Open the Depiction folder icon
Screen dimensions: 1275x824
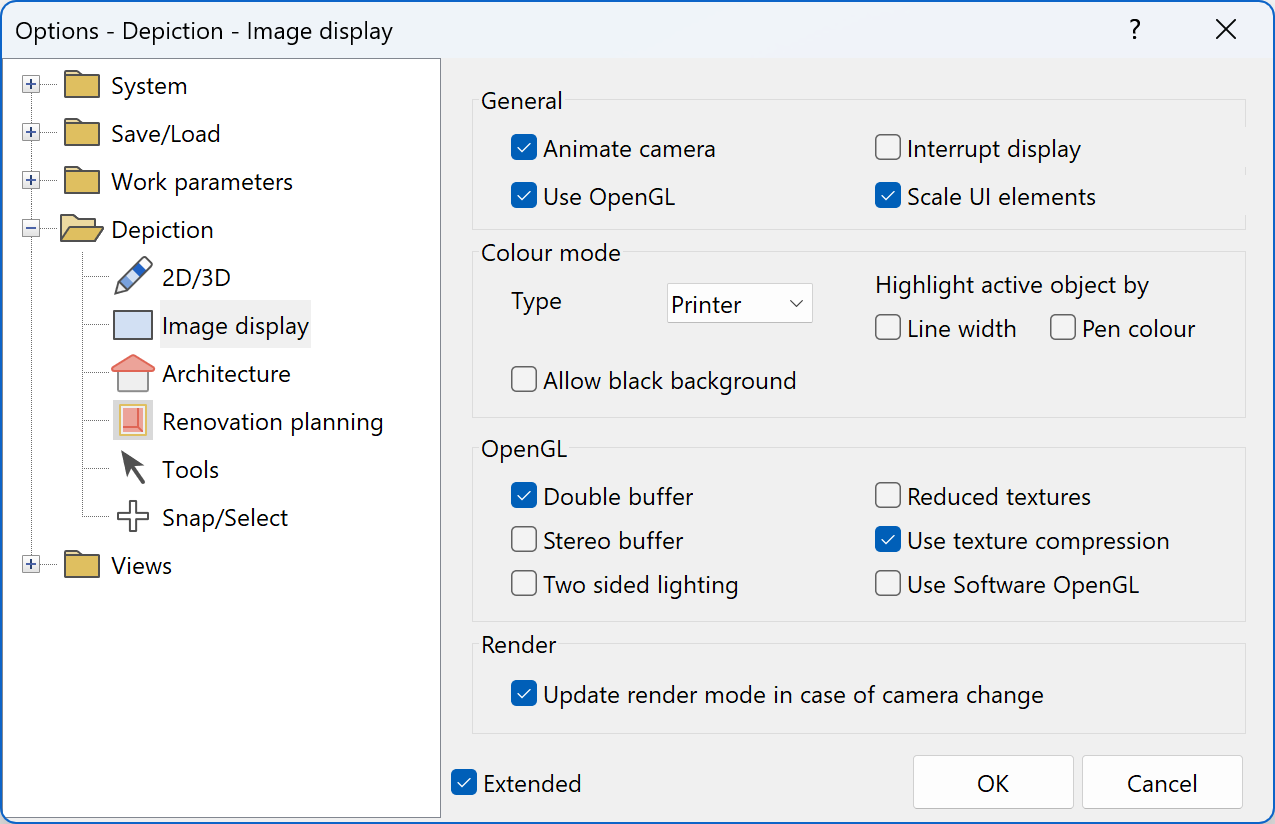point(81,228)
